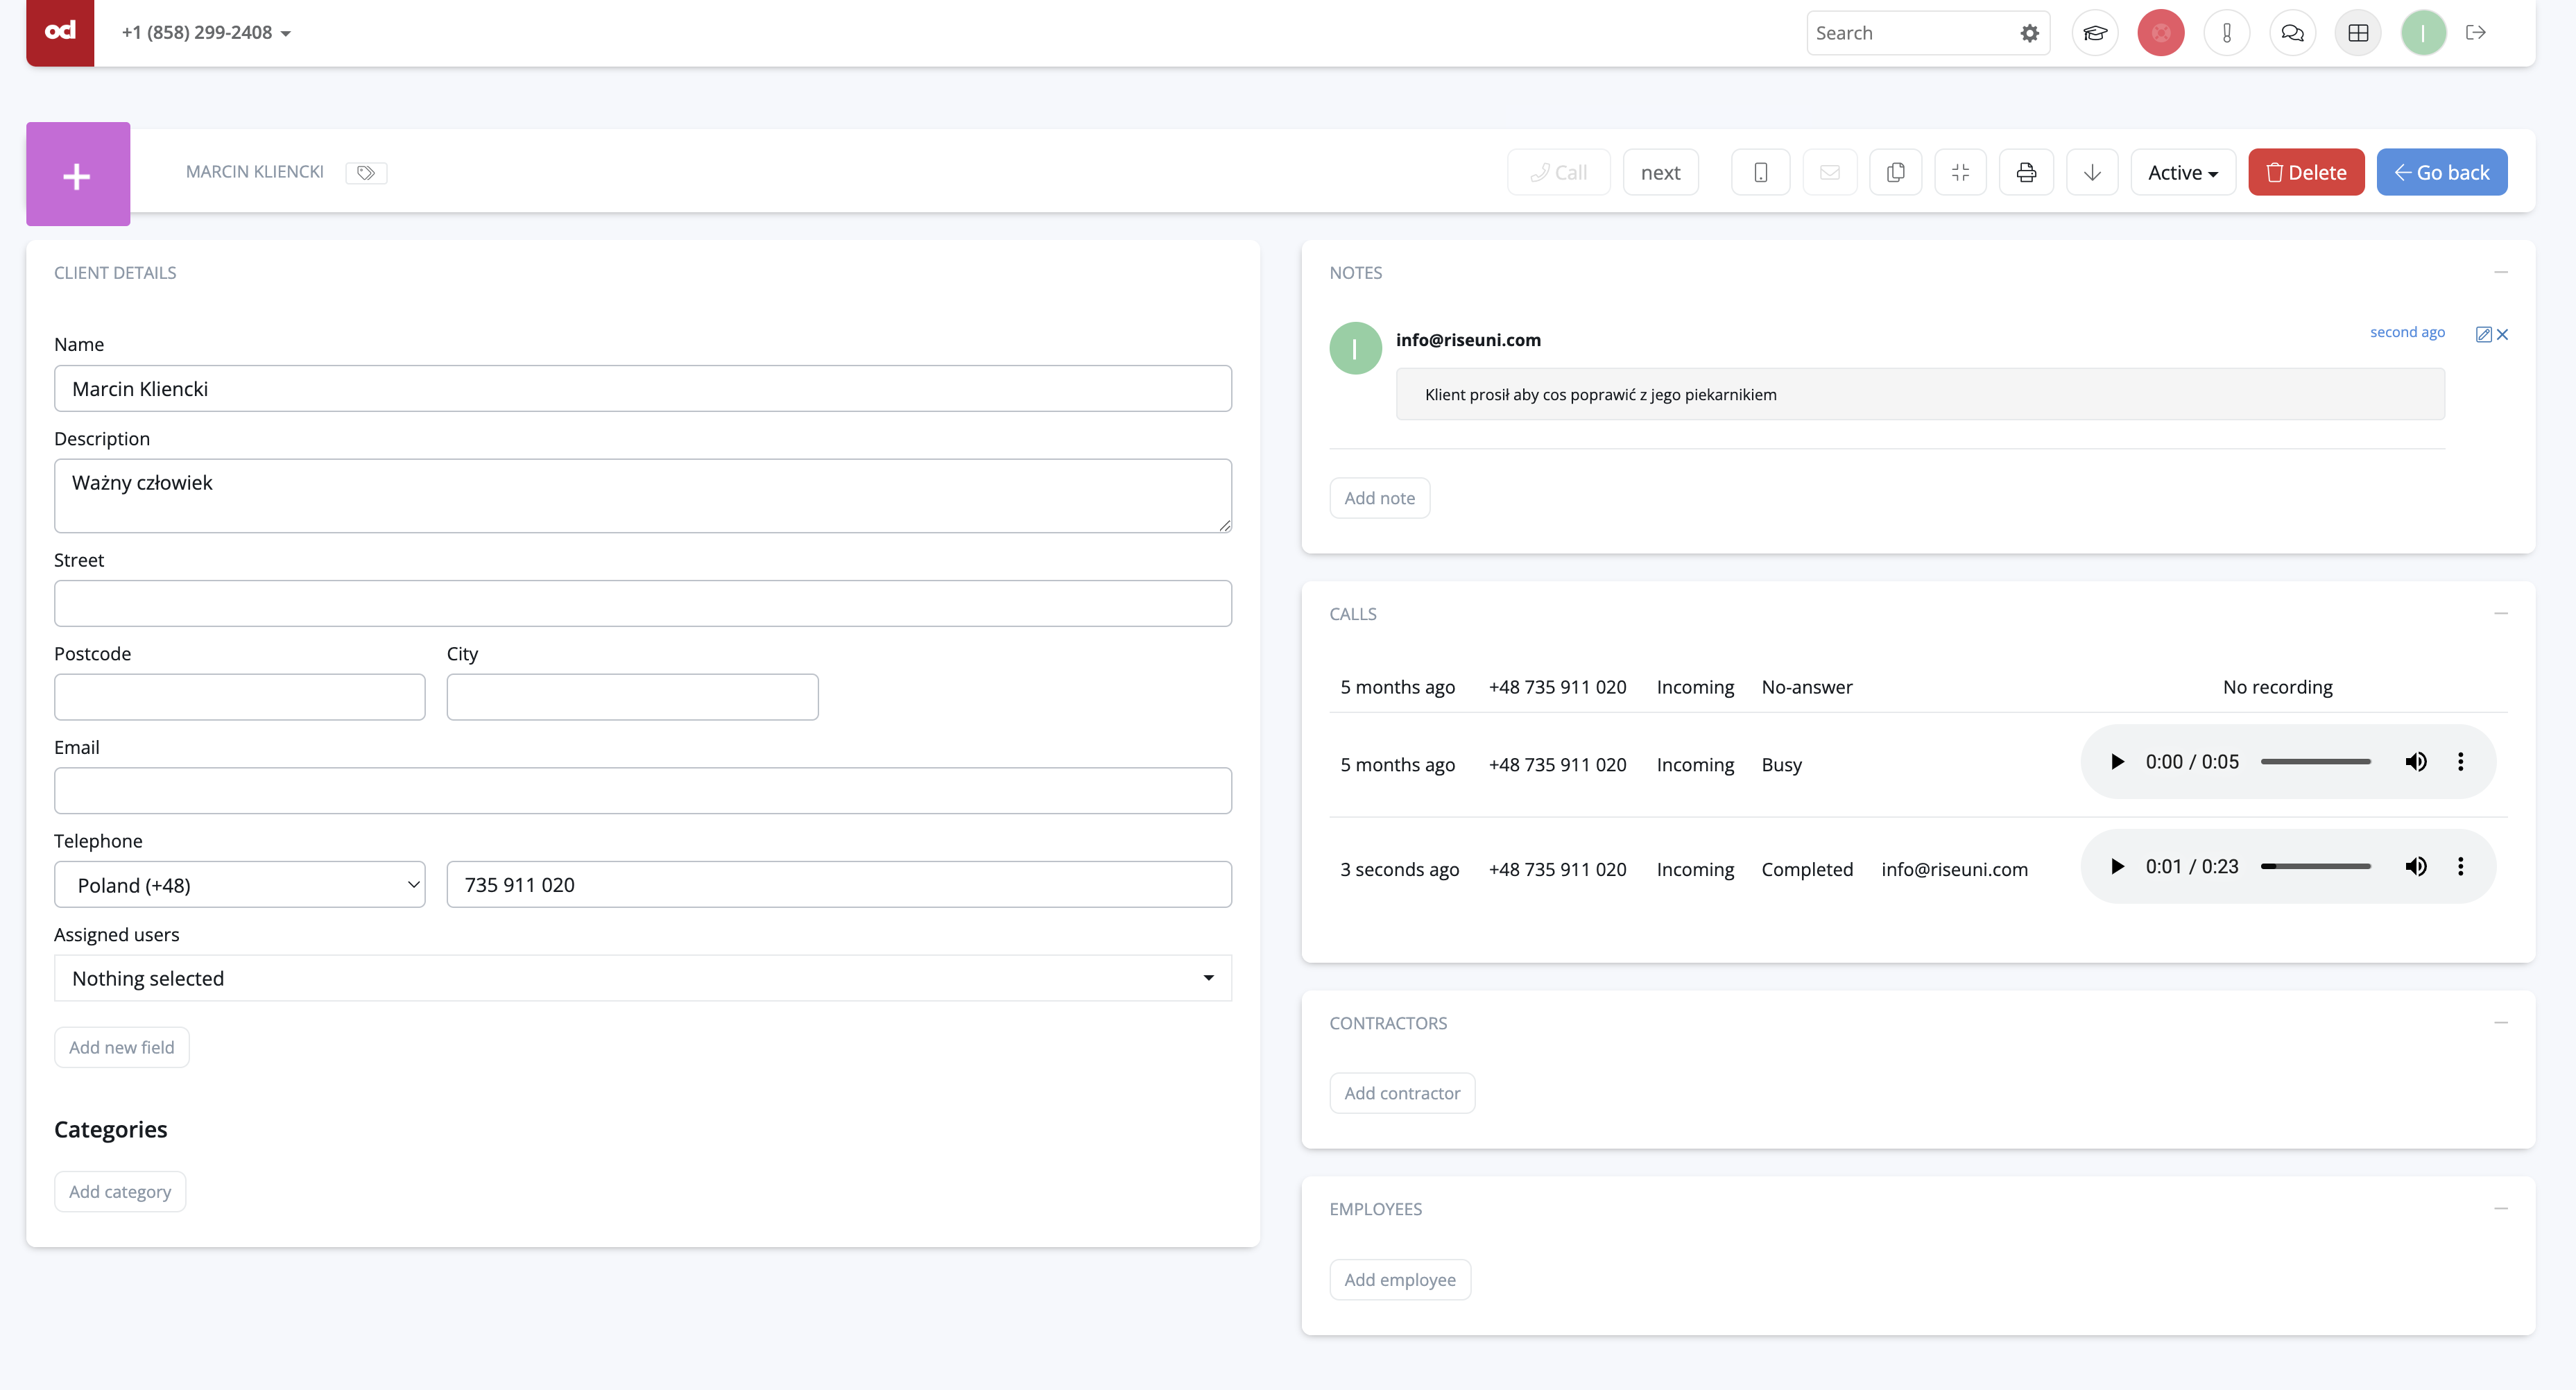2576x1390 pixels.
Task: Expand the Poland (+48) country code dropdown
Action: (x=240, y=885)
